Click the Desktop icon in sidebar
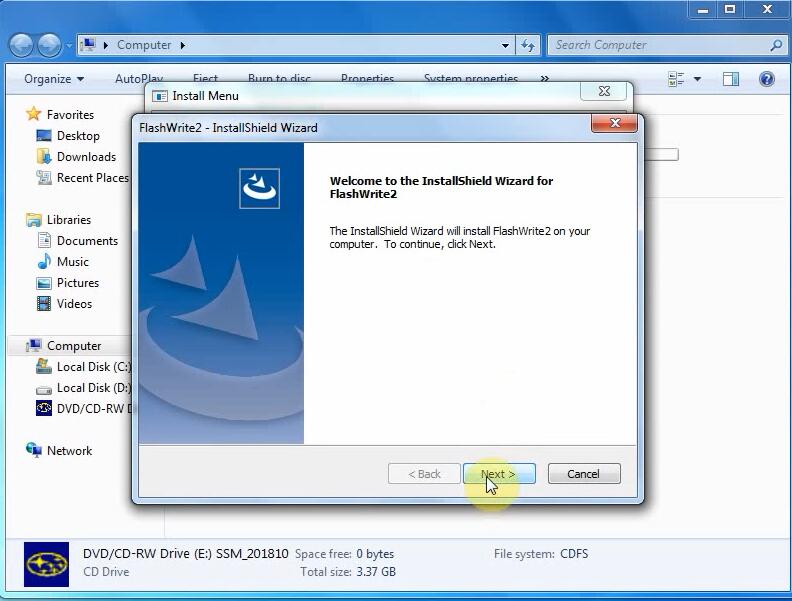The image size is (792, 601). (44, 135)
